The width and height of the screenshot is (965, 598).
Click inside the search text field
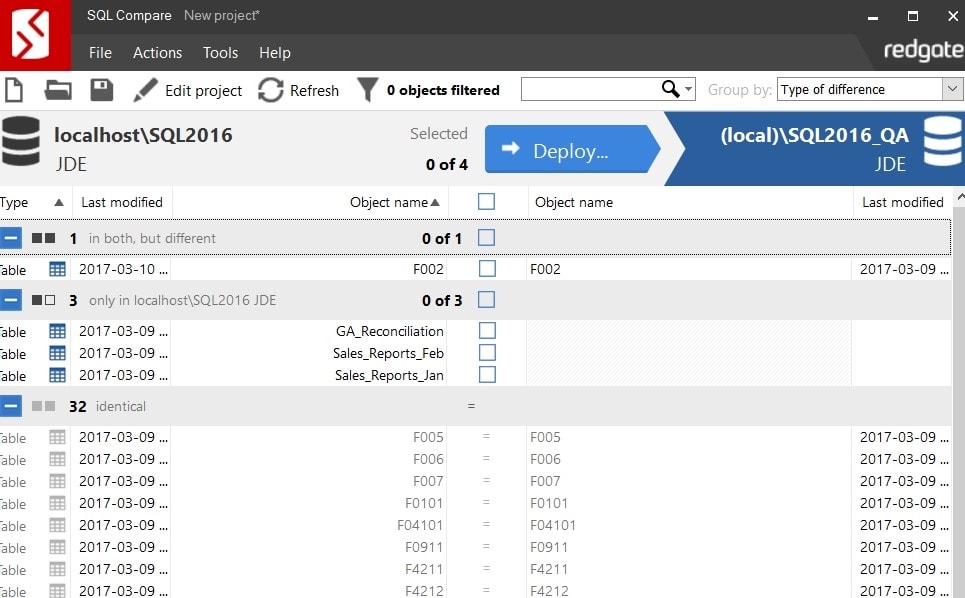click(591, 89)
